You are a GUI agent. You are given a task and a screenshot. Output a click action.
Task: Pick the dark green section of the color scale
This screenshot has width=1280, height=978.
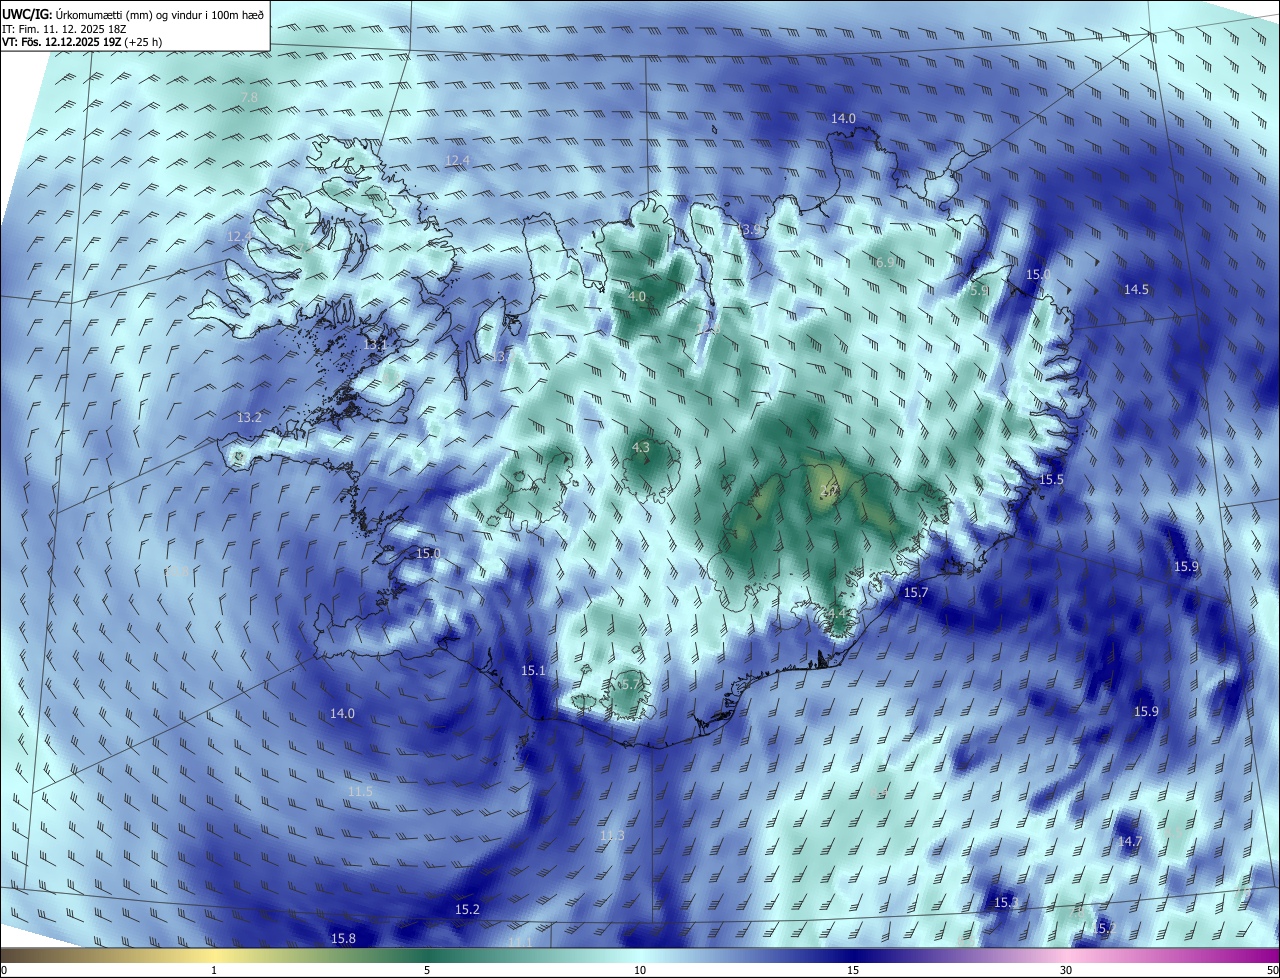pyautogui.click(x=427, y=955)
